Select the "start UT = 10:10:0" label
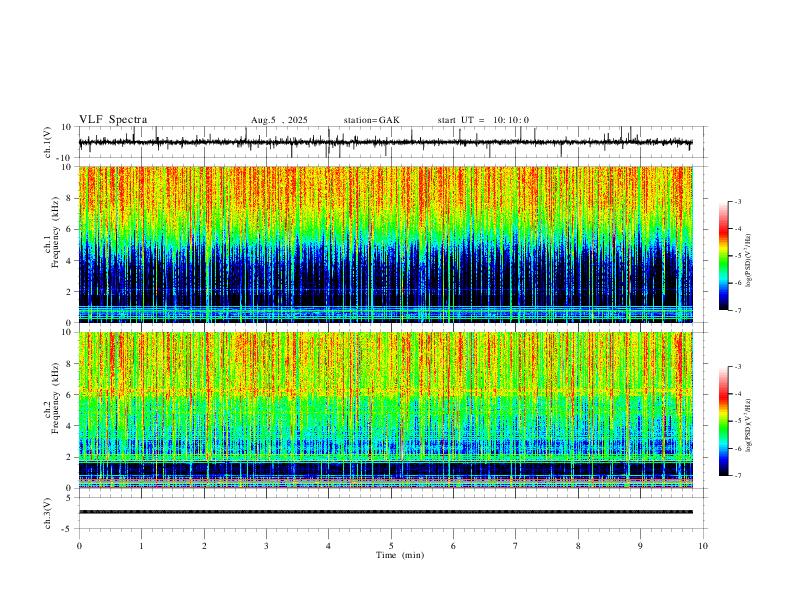This screenshot has width=792, height=612. click(x=483, y=120)
